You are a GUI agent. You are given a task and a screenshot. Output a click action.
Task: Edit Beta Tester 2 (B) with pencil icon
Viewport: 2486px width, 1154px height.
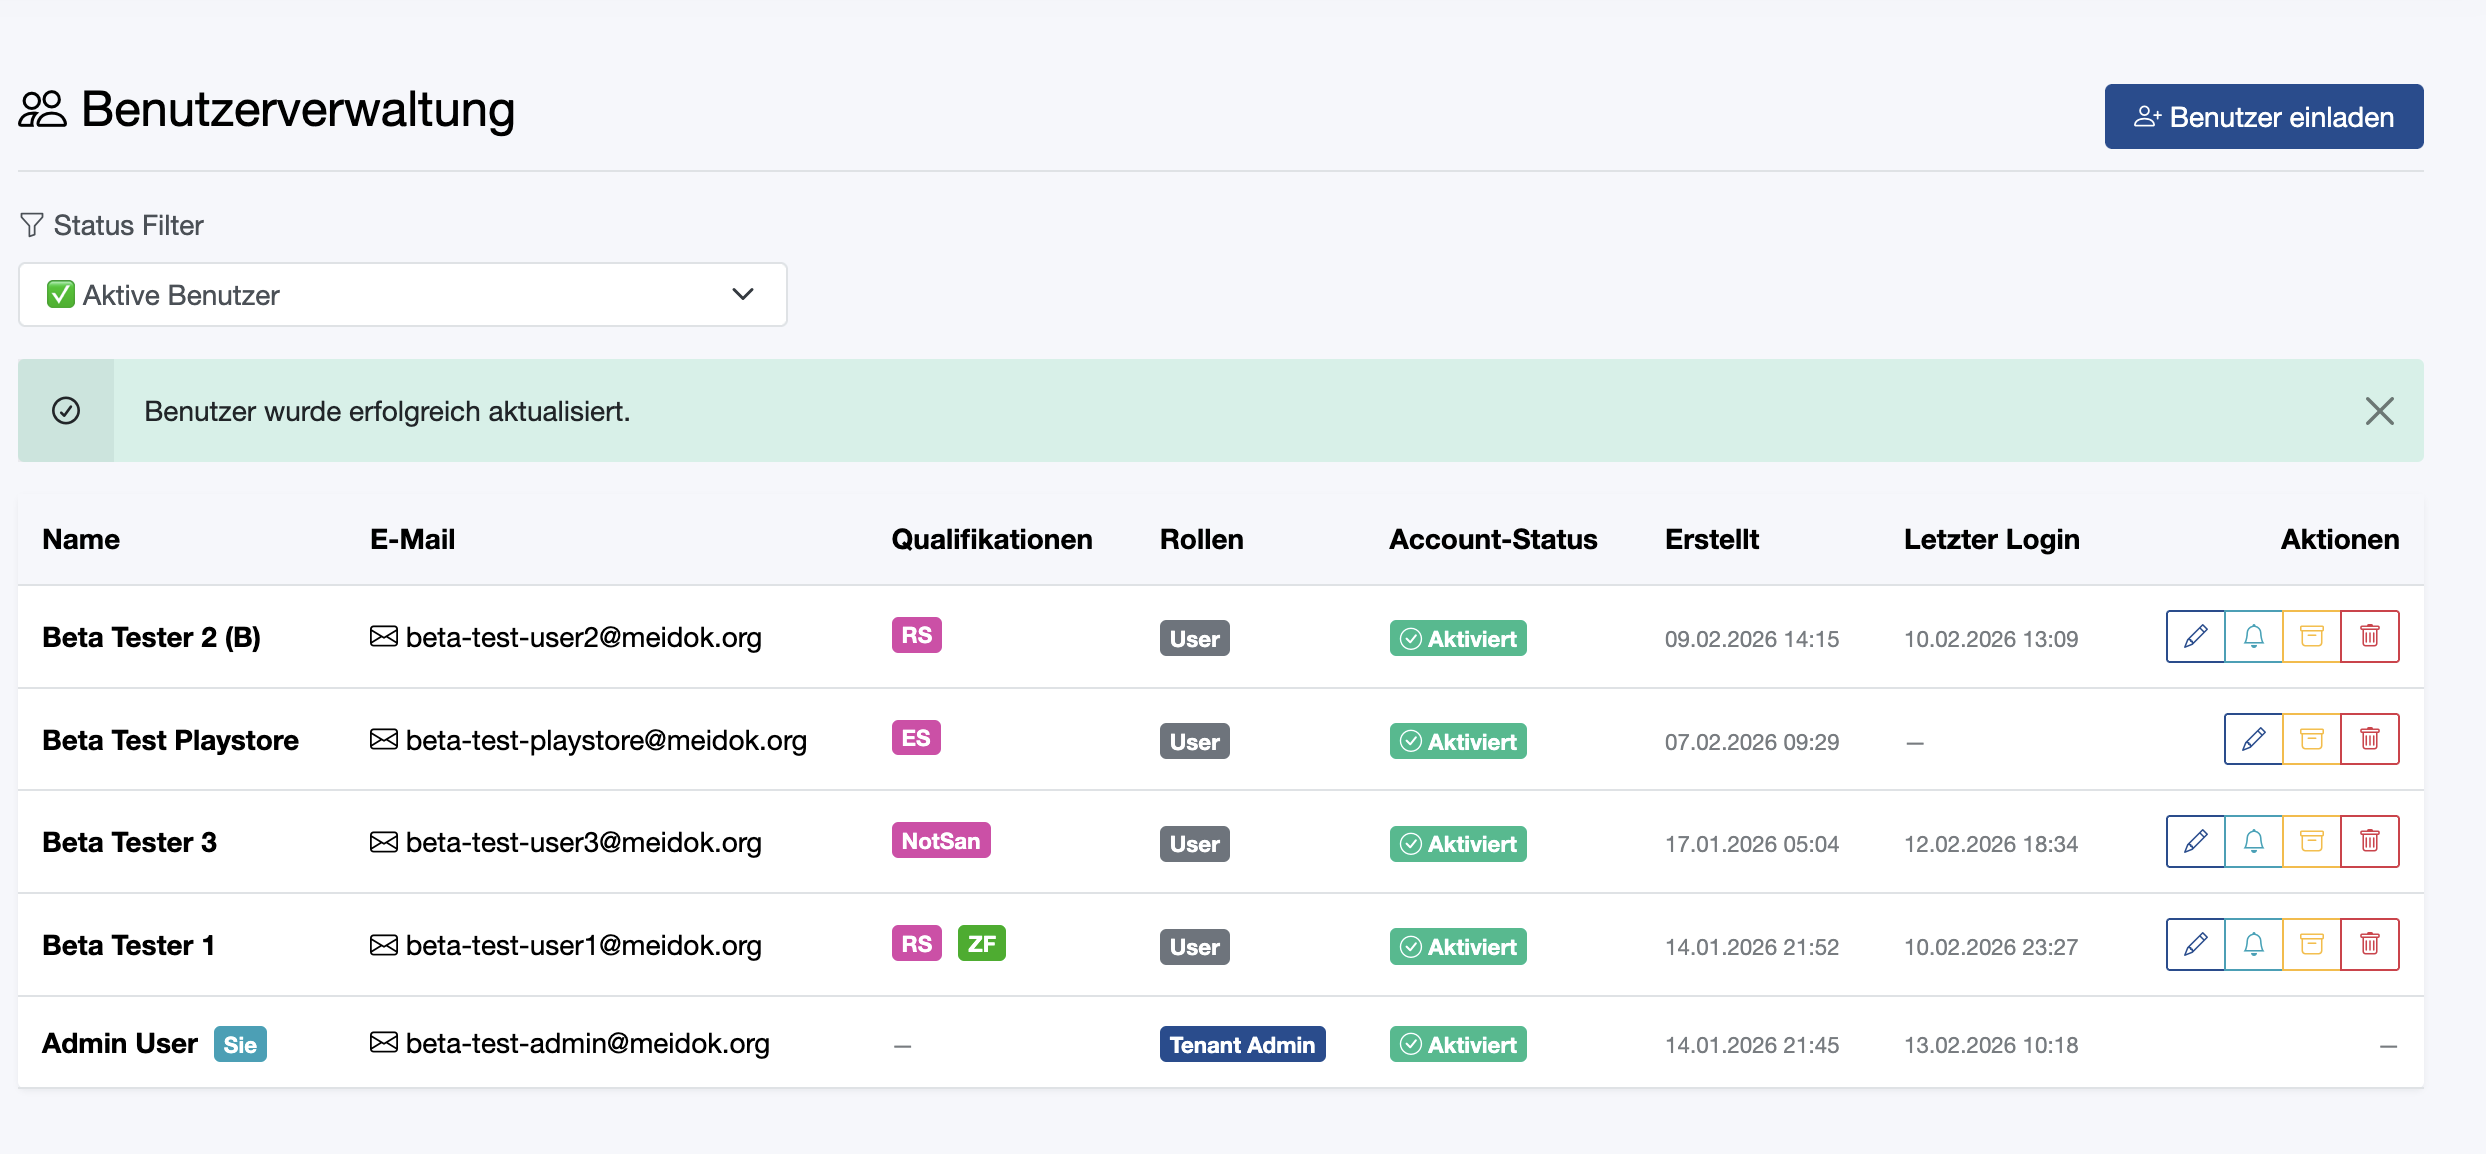coord(2195,636)
